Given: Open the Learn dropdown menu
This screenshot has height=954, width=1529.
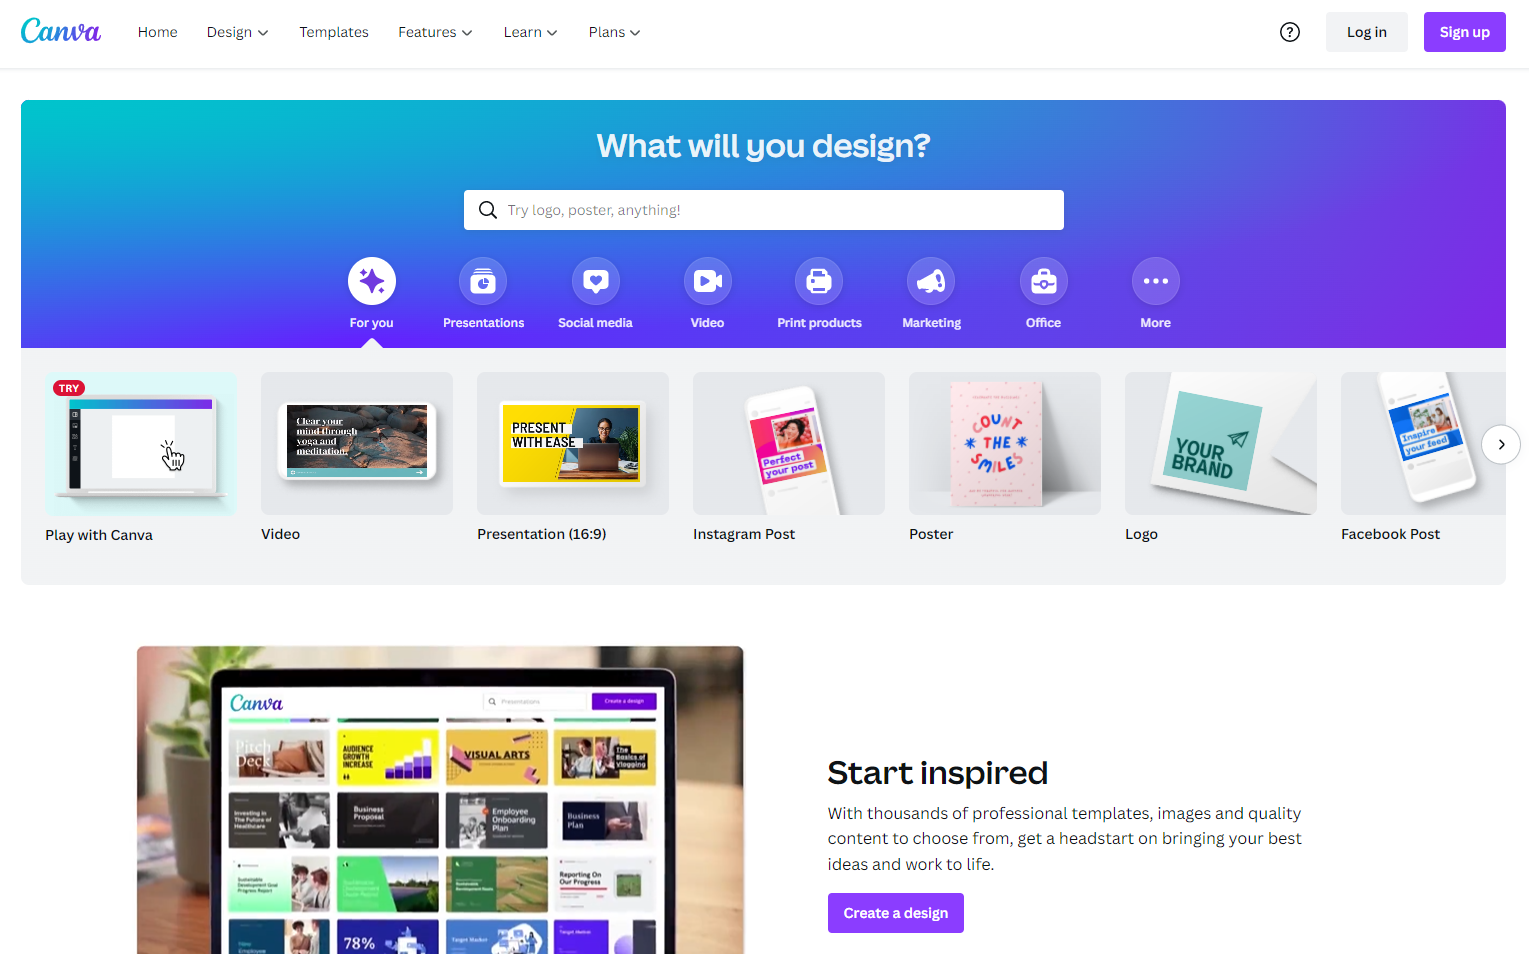Looking at the screenshot, I should point(530,32).
